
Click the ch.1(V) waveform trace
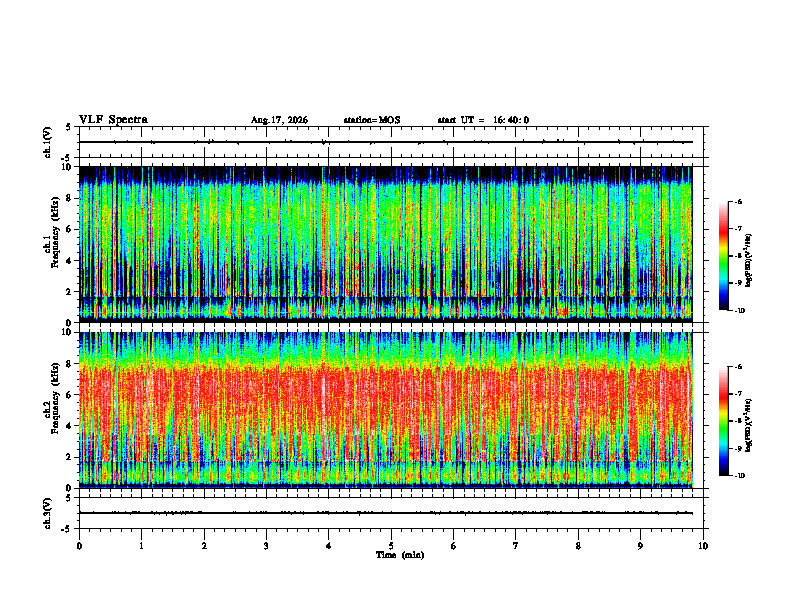(385, 142)
